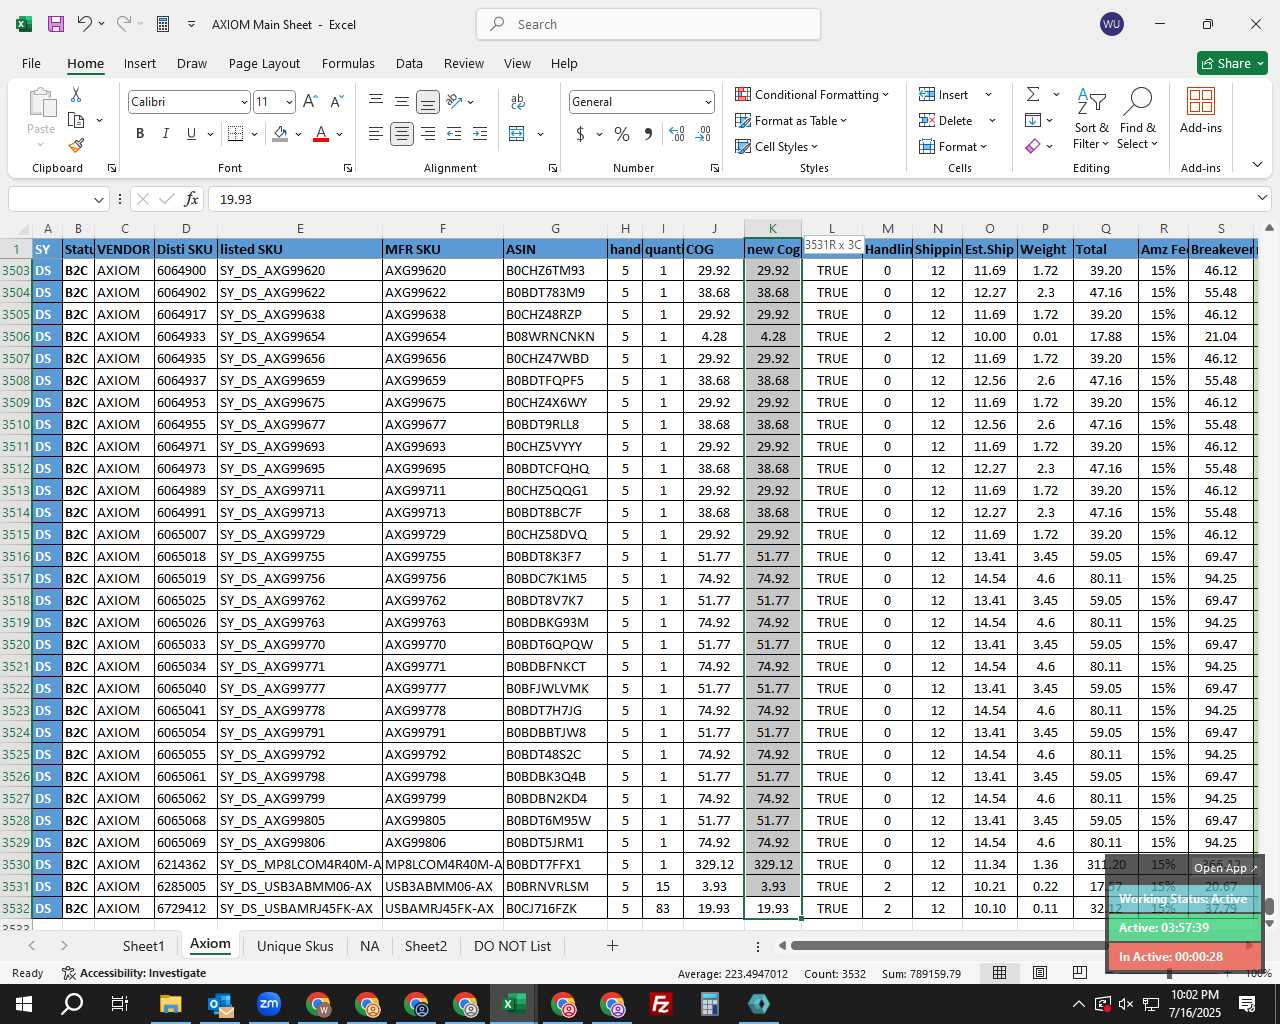Select Center horizontal alignment
Screen dimensions: 1280x1024
click(402, 134)
